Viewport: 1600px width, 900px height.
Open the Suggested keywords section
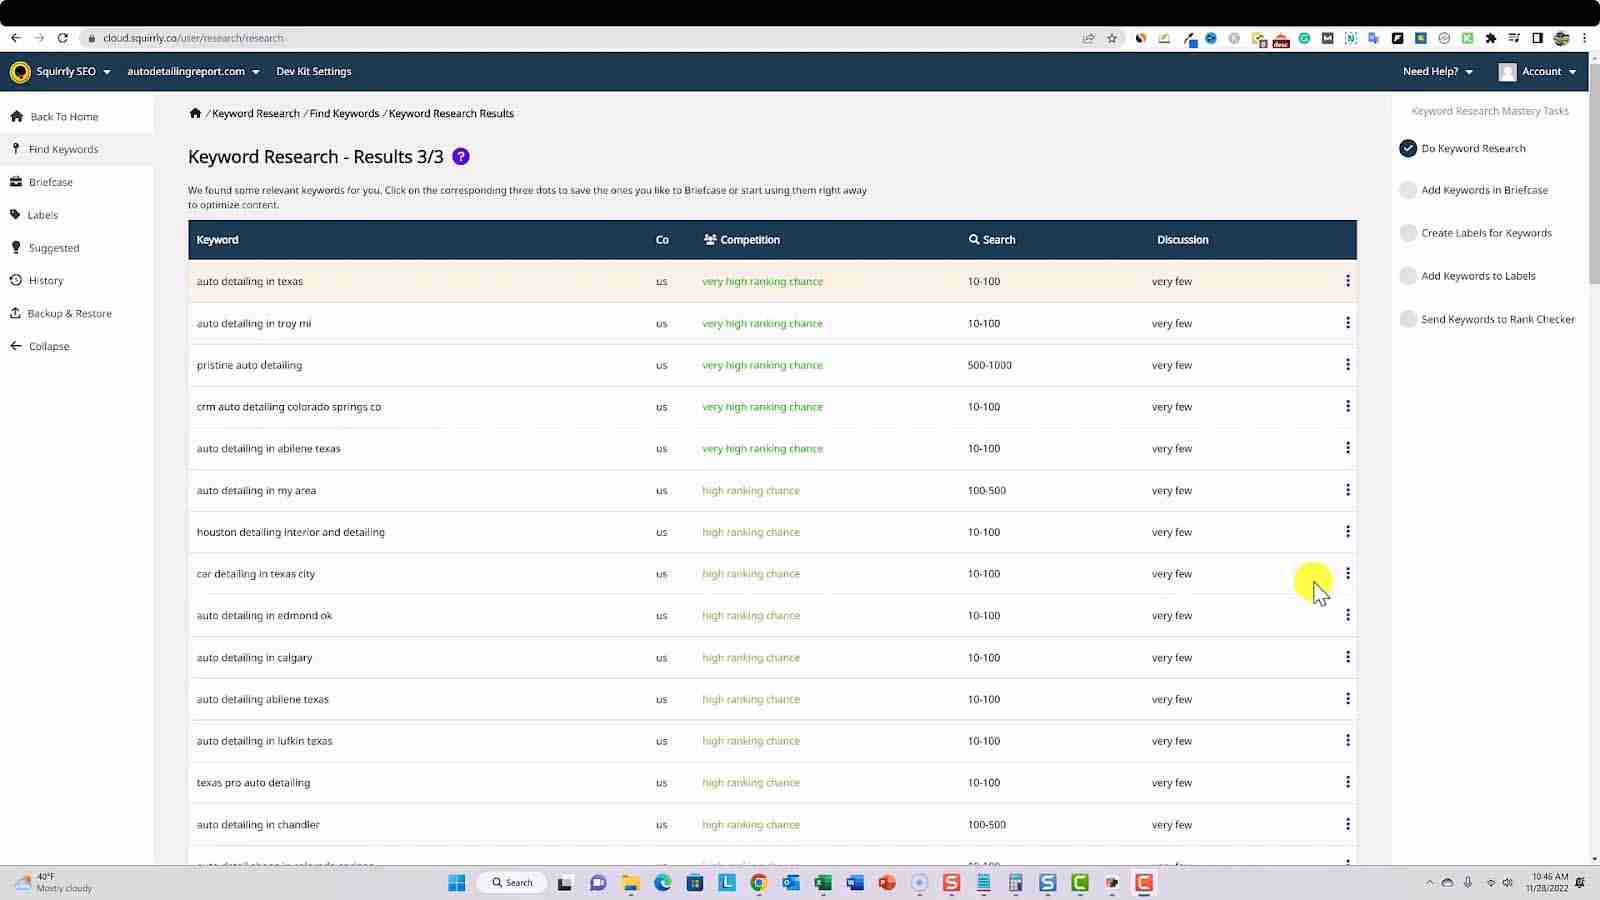(53, 247)
